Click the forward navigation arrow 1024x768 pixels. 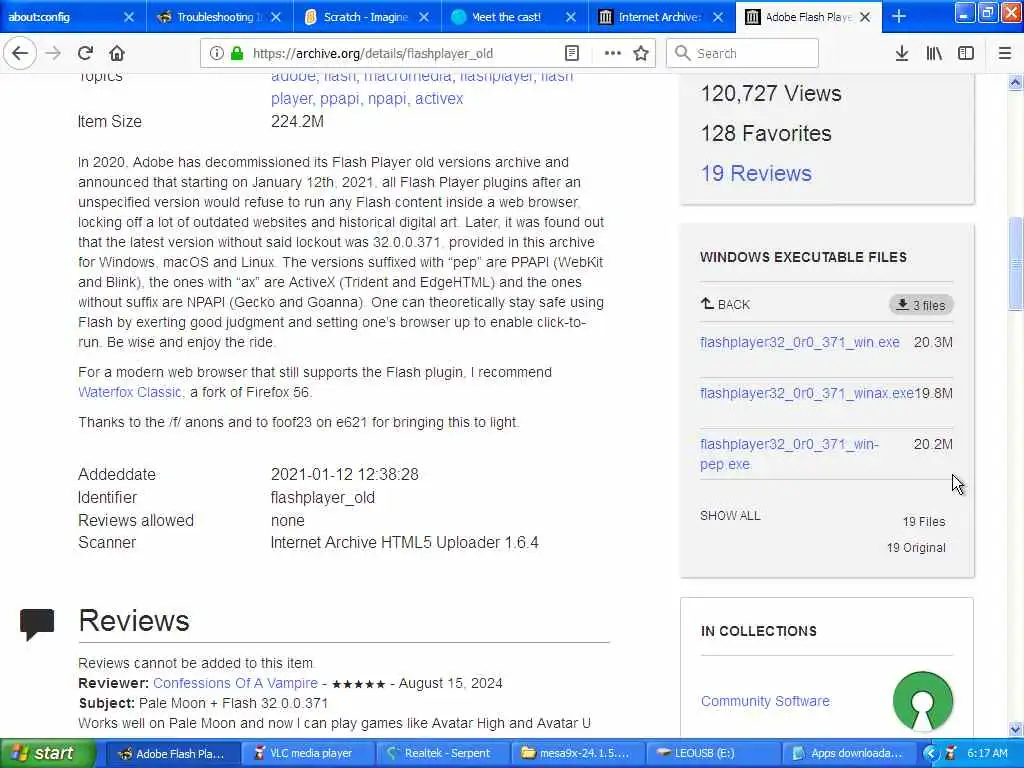click(53, 53)
